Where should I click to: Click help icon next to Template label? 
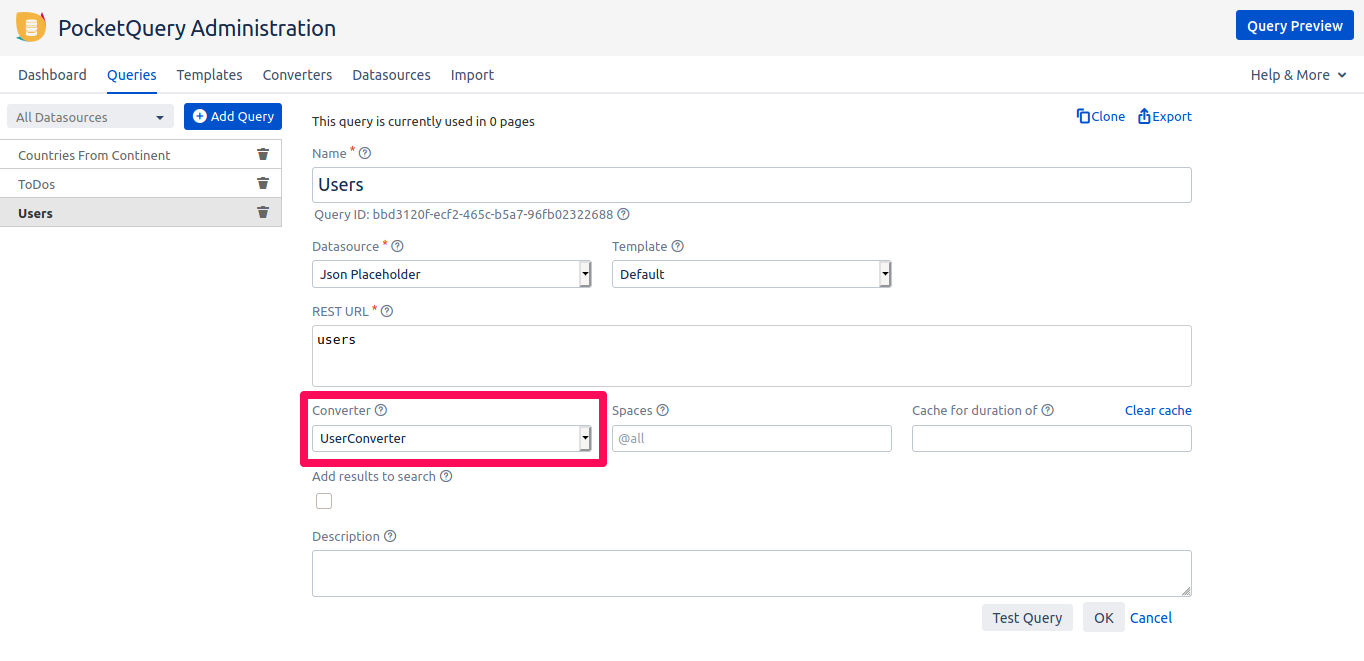click(x=678, y=246)
